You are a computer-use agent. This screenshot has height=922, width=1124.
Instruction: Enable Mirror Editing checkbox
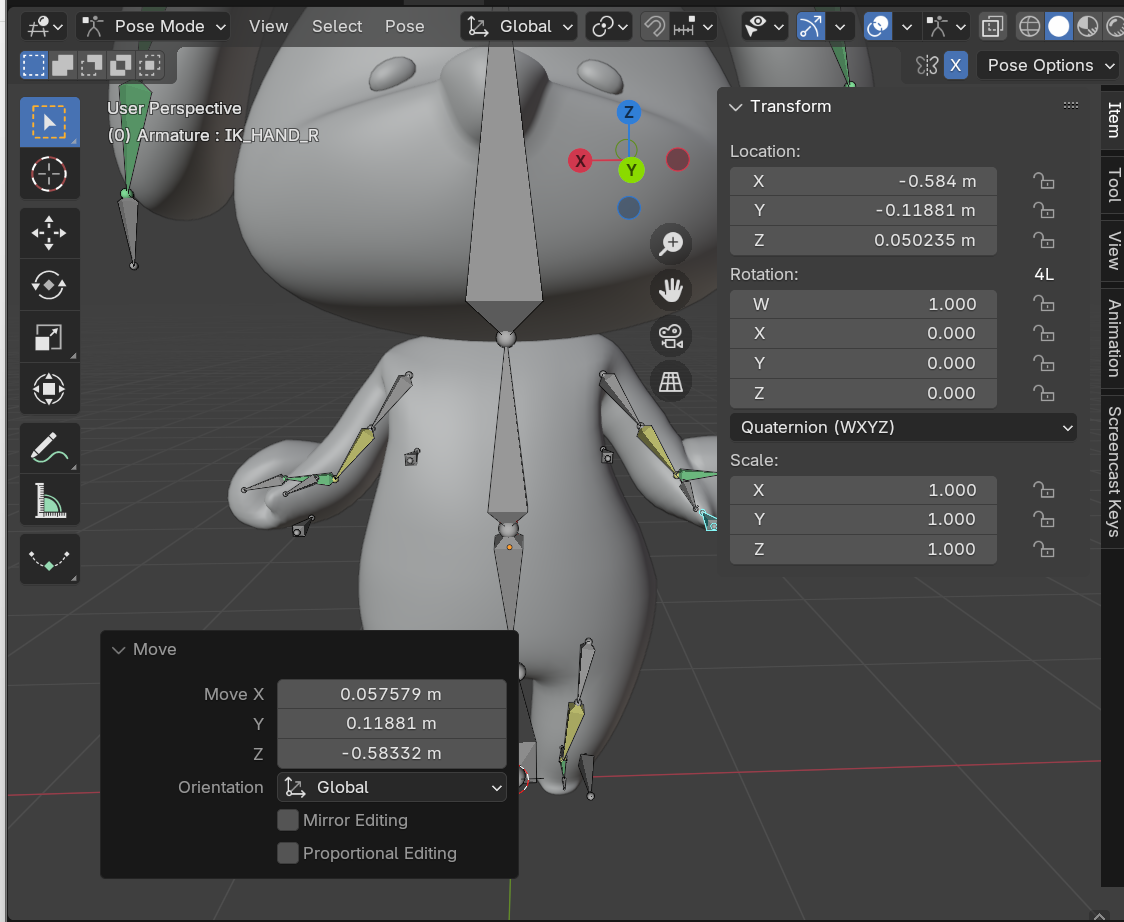tap(287, 820)
